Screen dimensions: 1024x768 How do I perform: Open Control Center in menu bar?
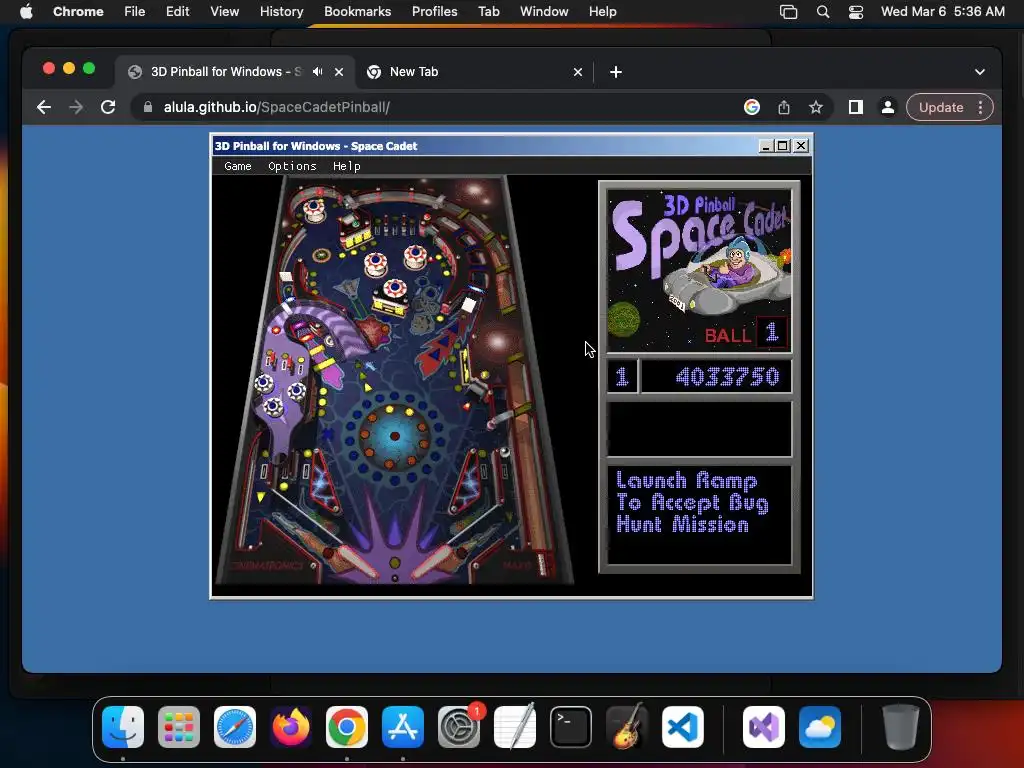coord(856,12)
